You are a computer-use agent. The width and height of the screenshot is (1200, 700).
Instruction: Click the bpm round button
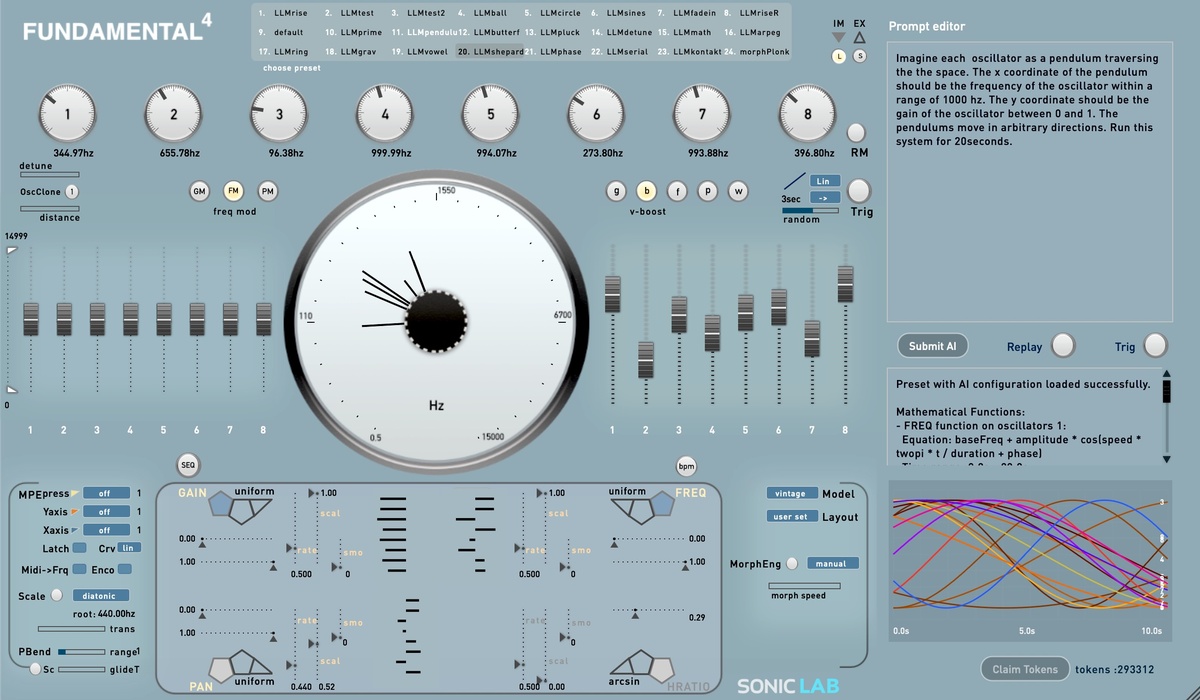tap(686, 465)
